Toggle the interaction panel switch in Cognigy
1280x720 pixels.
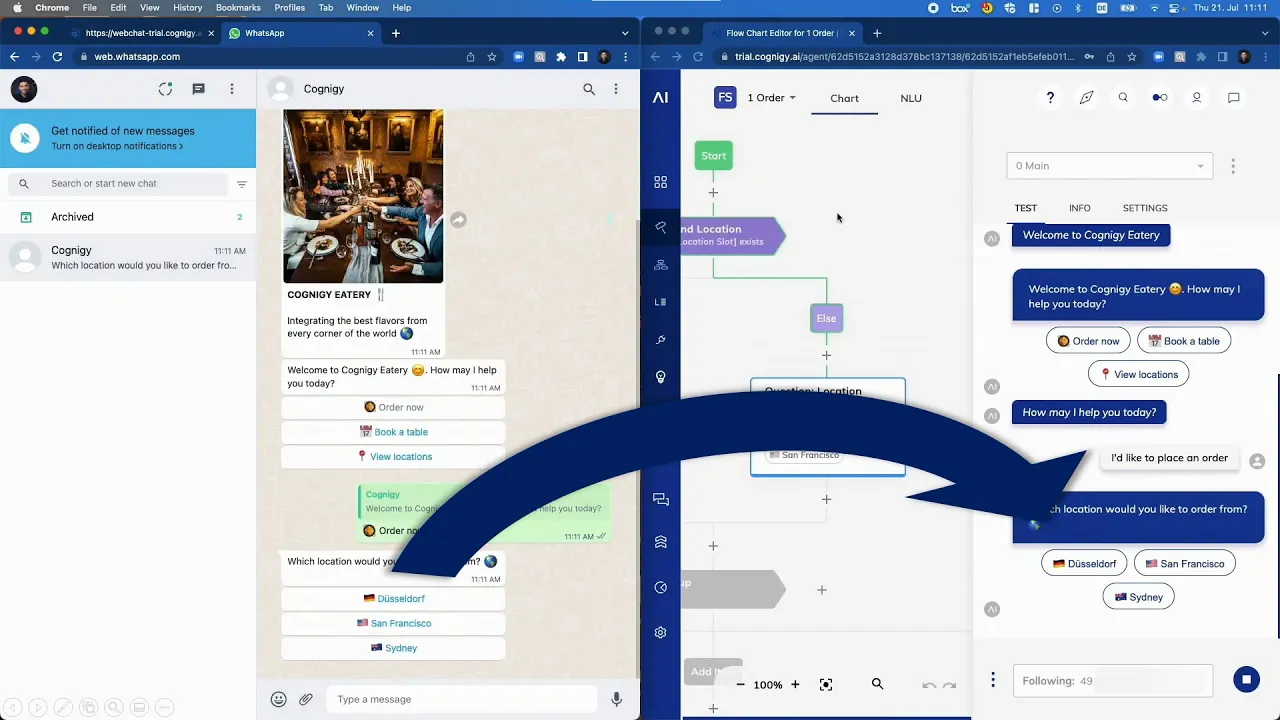click(x=1160, y=98)
